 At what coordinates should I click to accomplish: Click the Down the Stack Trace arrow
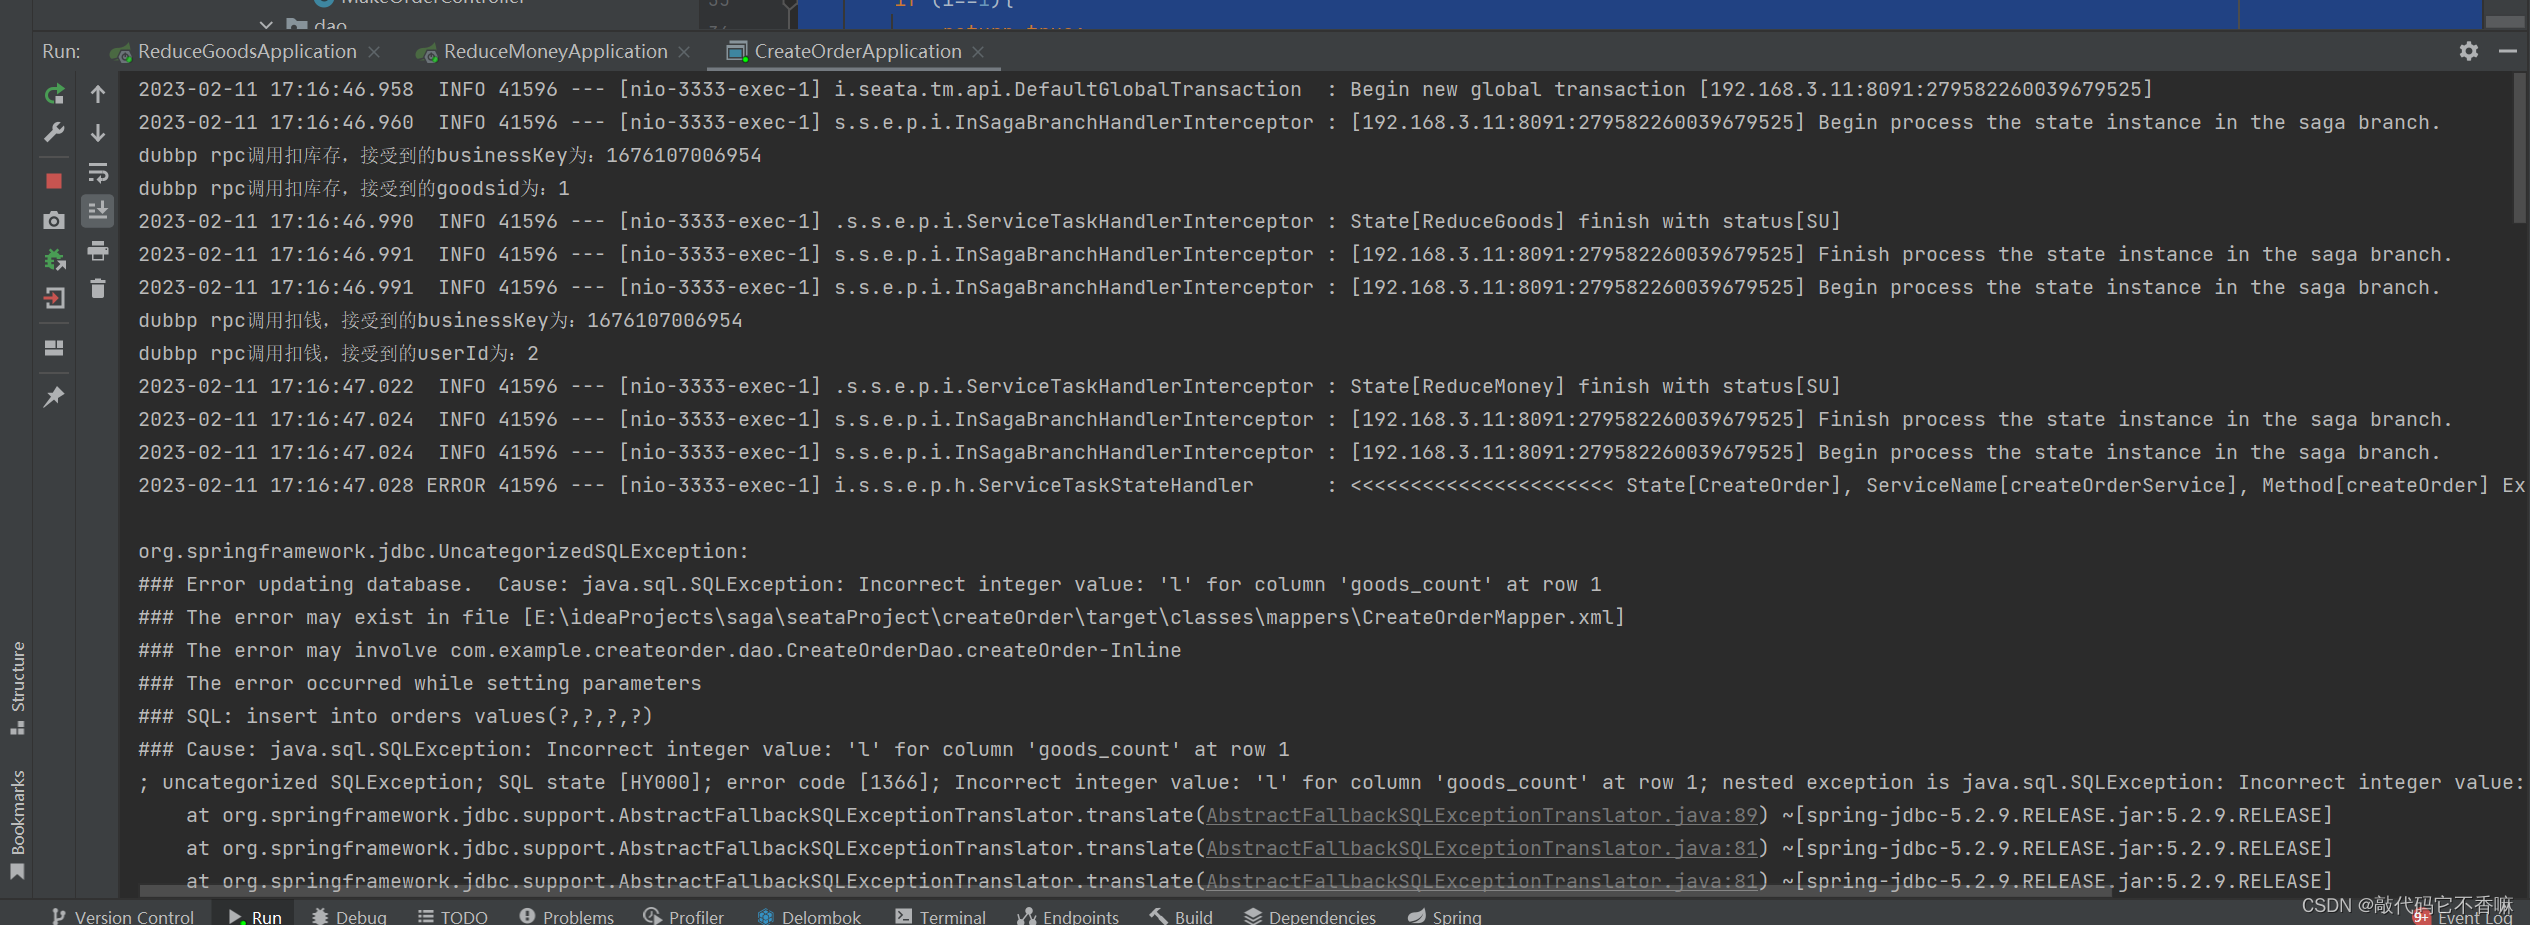[x=98, y=132]
